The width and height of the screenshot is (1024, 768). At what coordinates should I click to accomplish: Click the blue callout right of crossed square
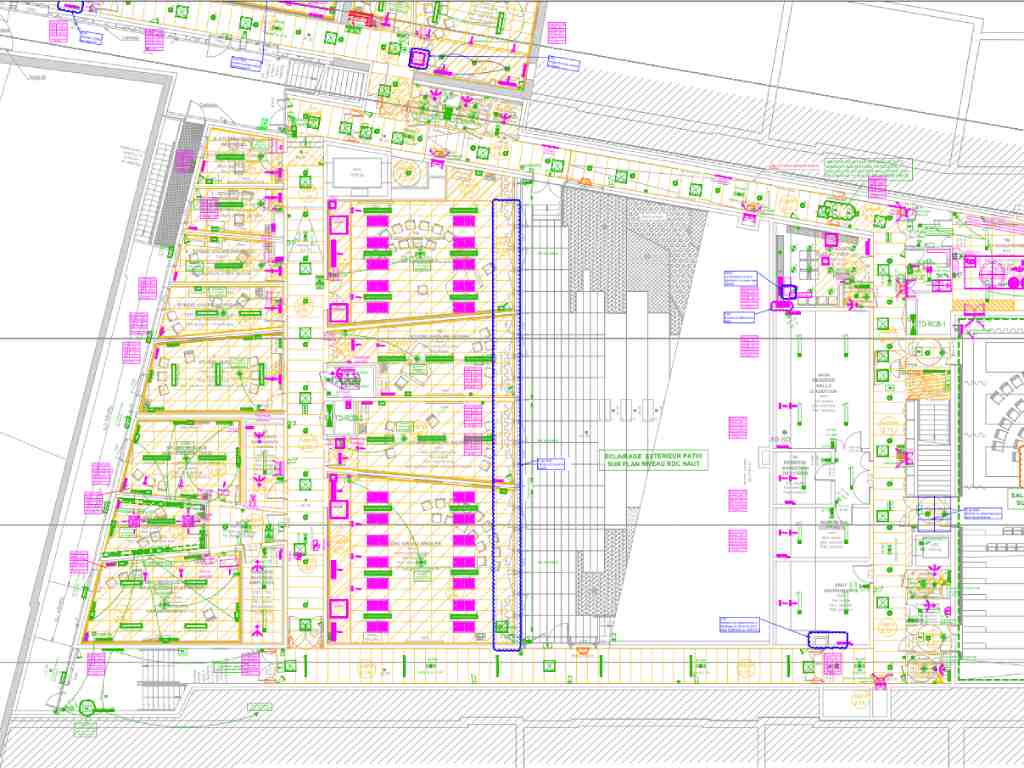pyautogui.click(x=982, y=513)
